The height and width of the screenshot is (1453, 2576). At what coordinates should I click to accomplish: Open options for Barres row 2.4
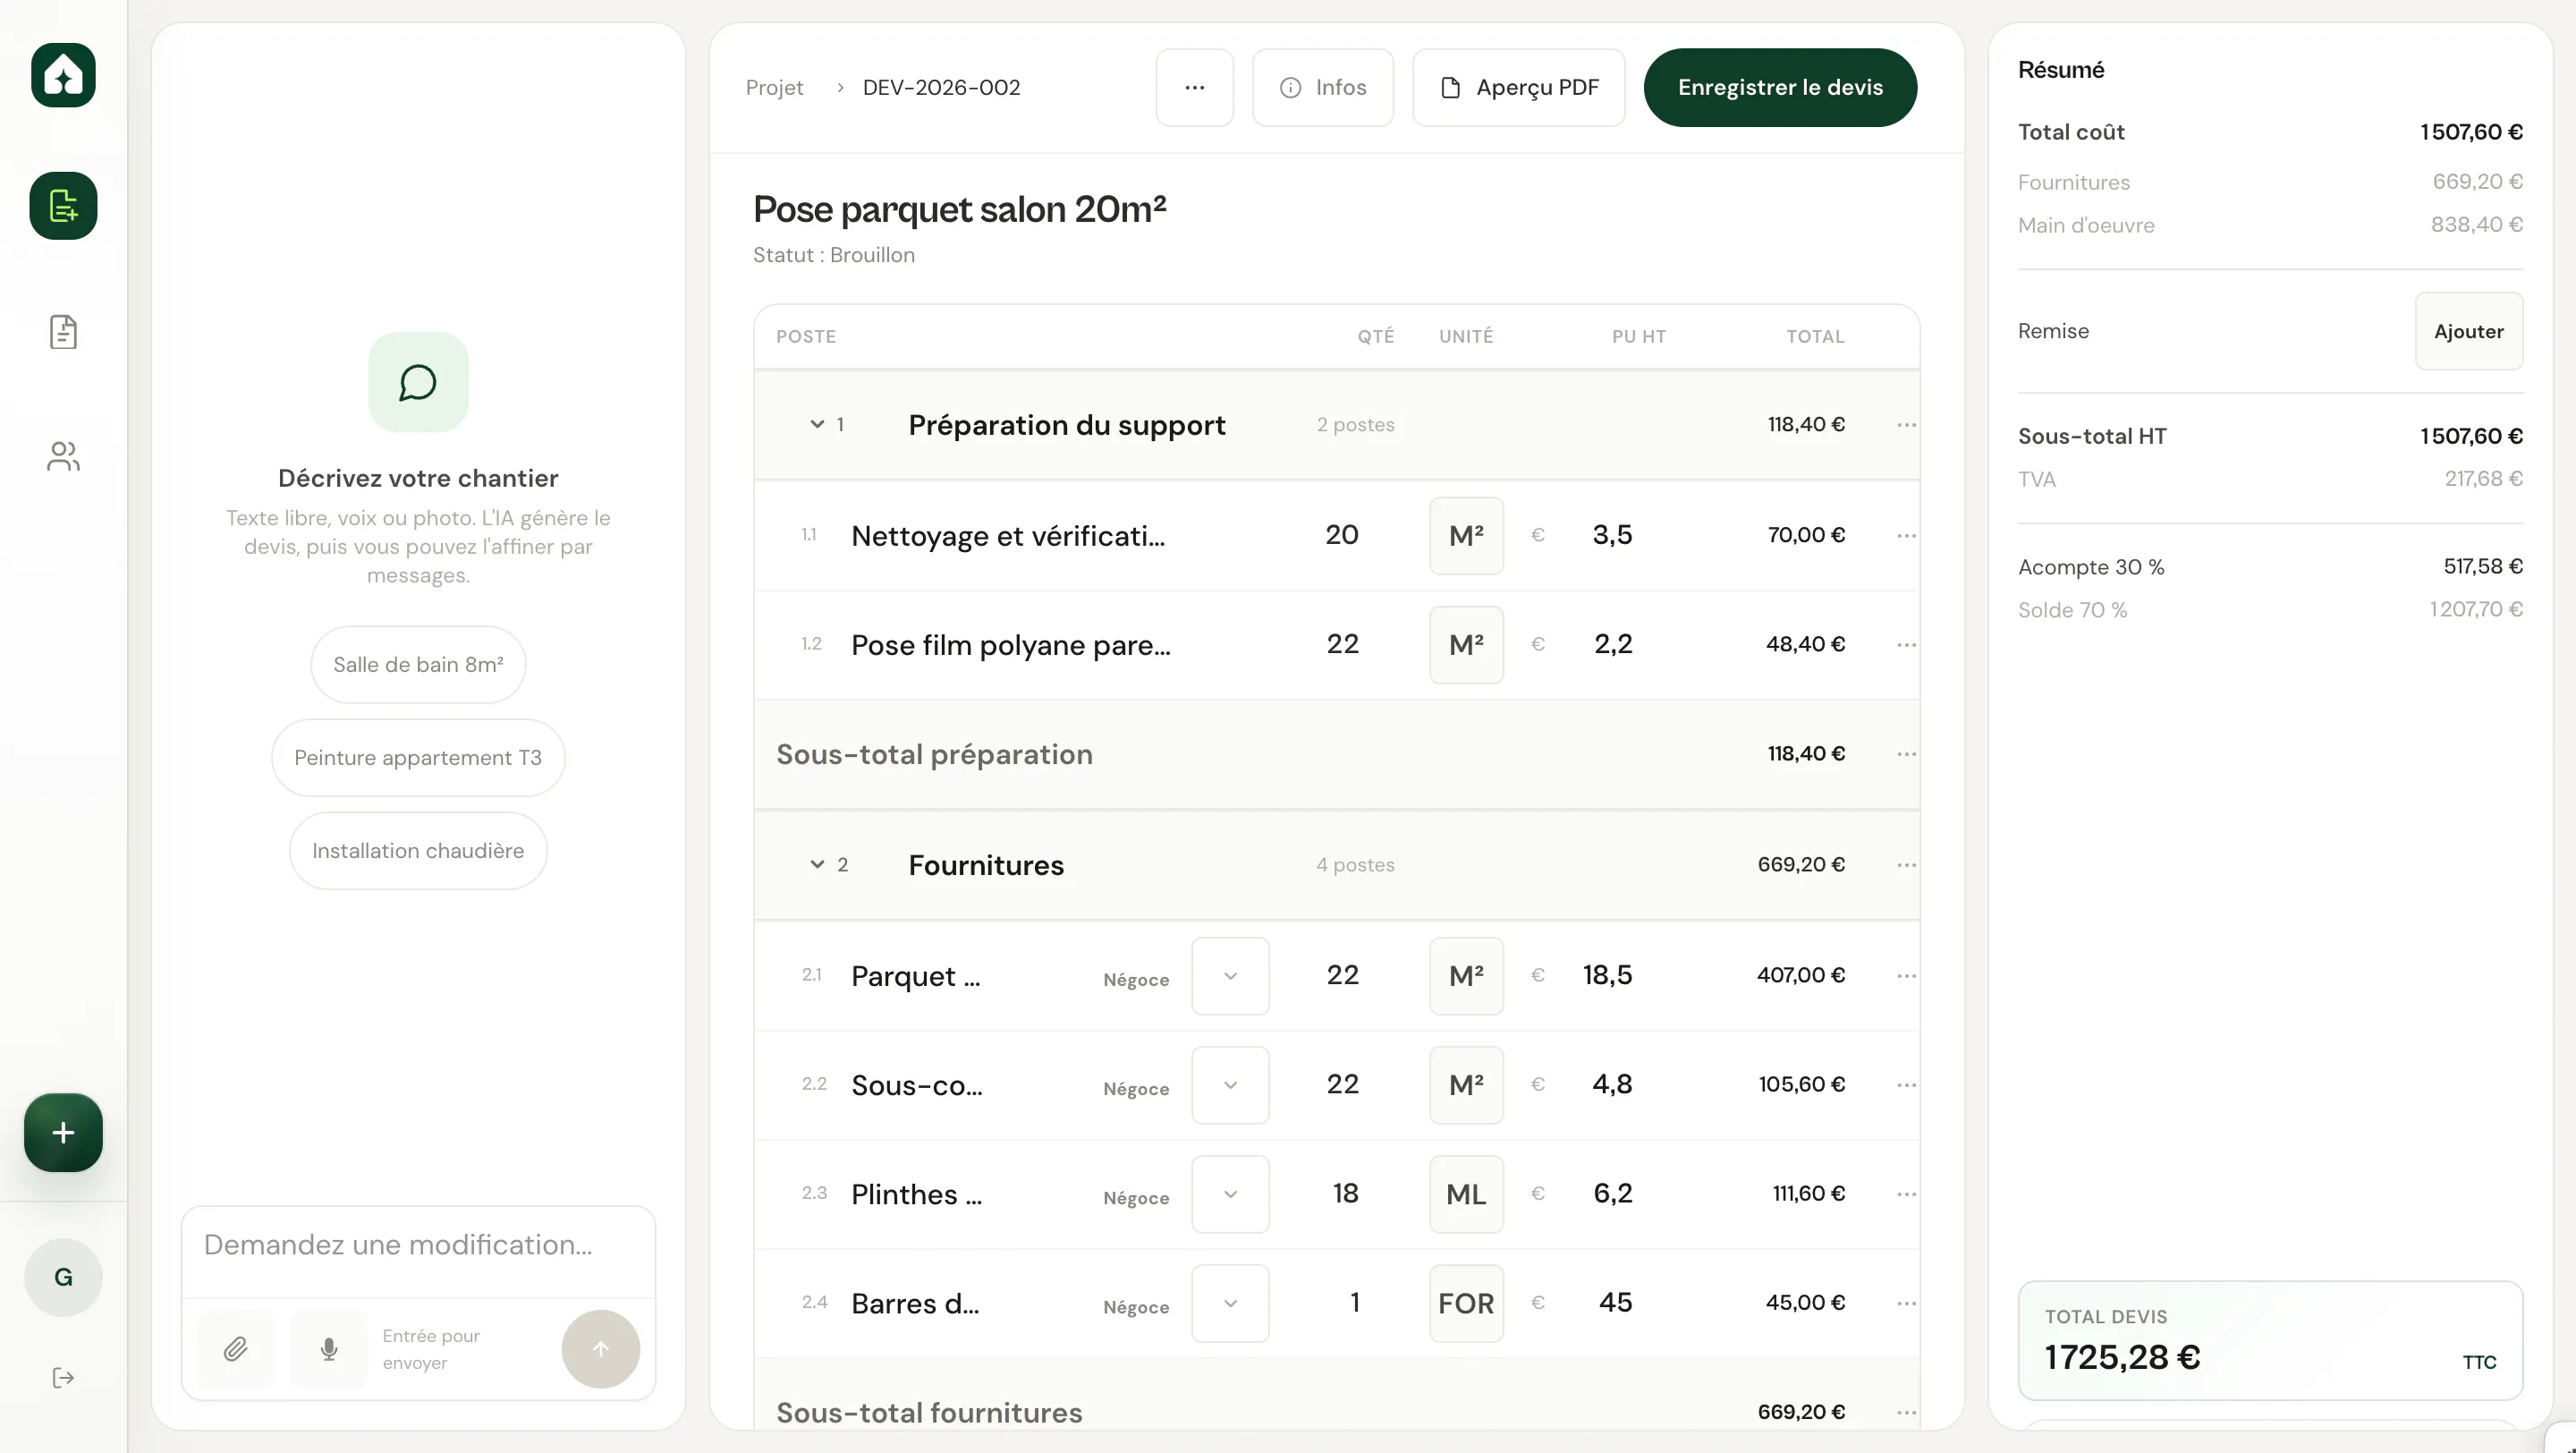click(1906, 1303)
